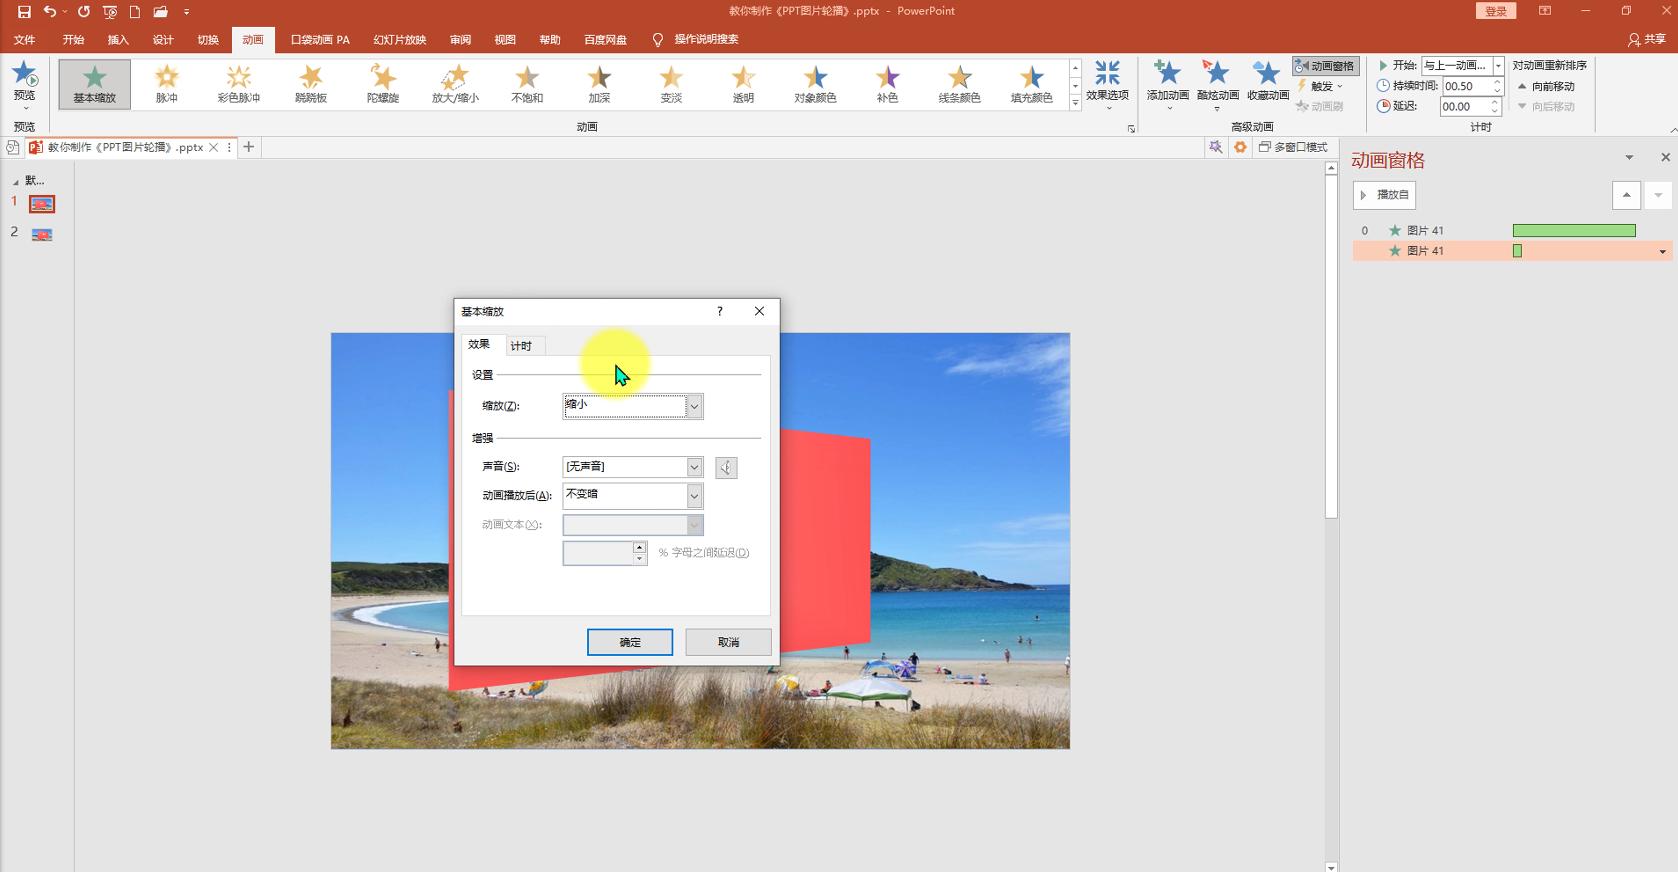Open the 缩放 (Zoom) dropdown in the dialog
Screen dimensions: 1678x872
click(x=694, y=406)
